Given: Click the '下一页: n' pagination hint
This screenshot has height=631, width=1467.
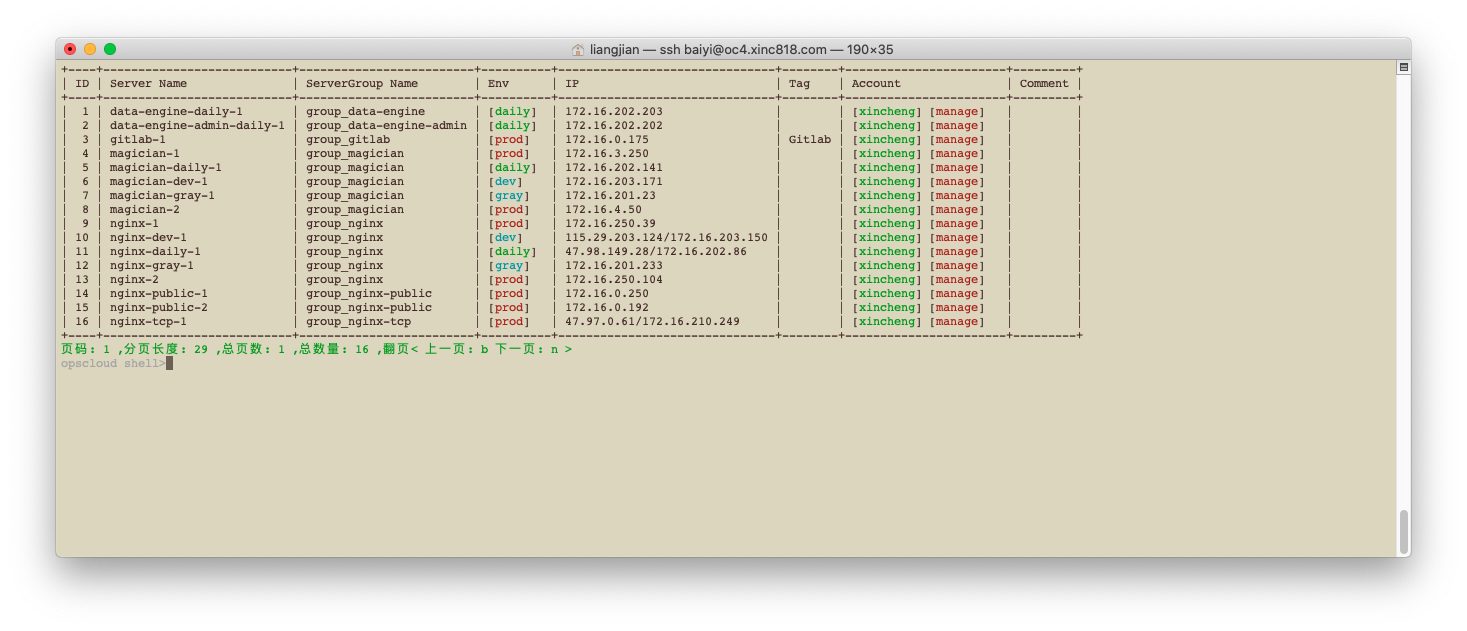Looking at the screenshot, I should click(x=527, y=350).
